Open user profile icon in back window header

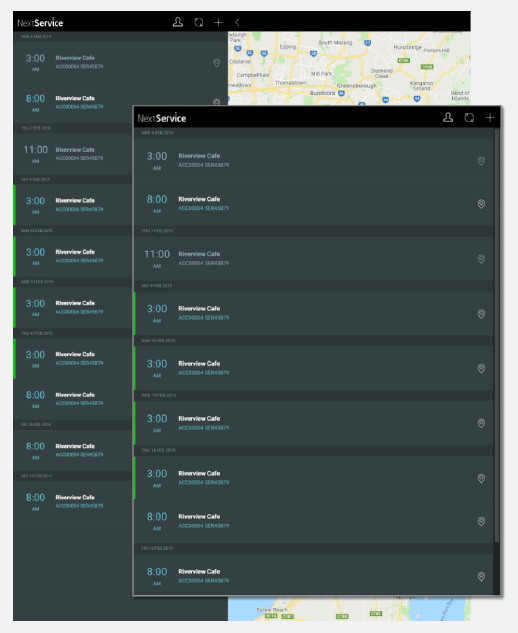[x=178, y=22]
